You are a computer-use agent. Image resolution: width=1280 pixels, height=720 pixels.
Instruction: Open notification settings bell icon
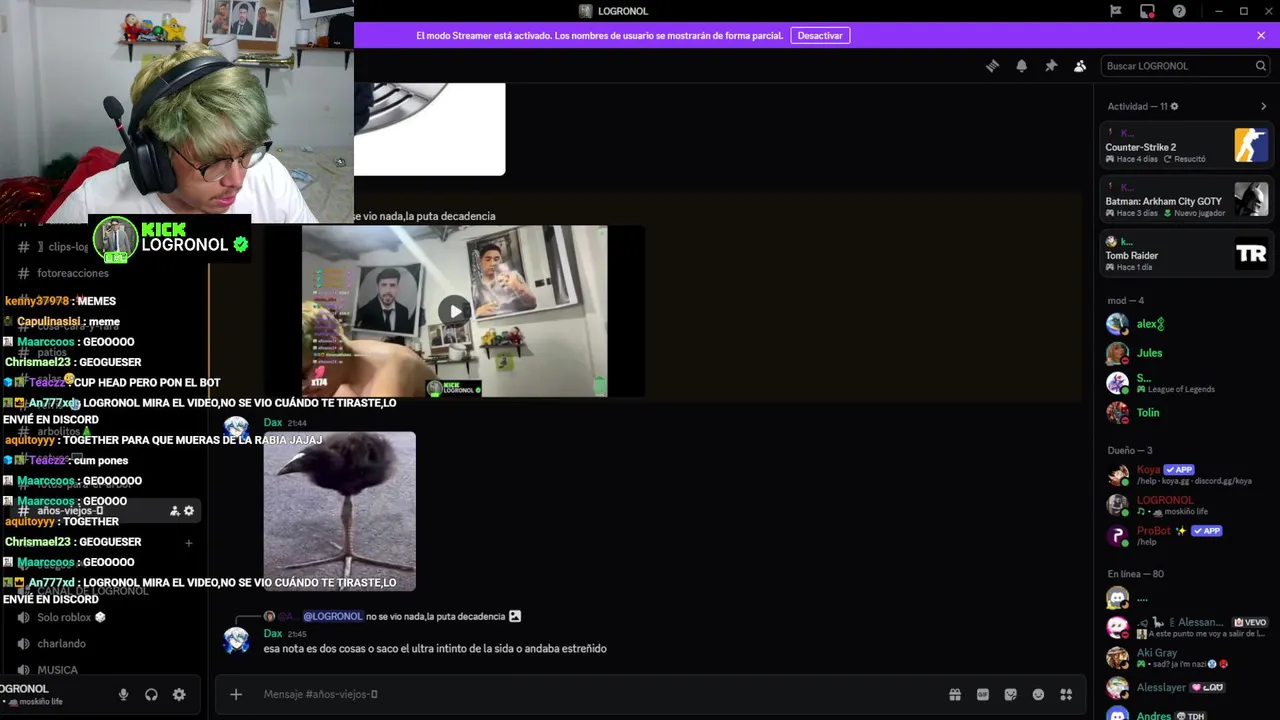pos(1021,66)
